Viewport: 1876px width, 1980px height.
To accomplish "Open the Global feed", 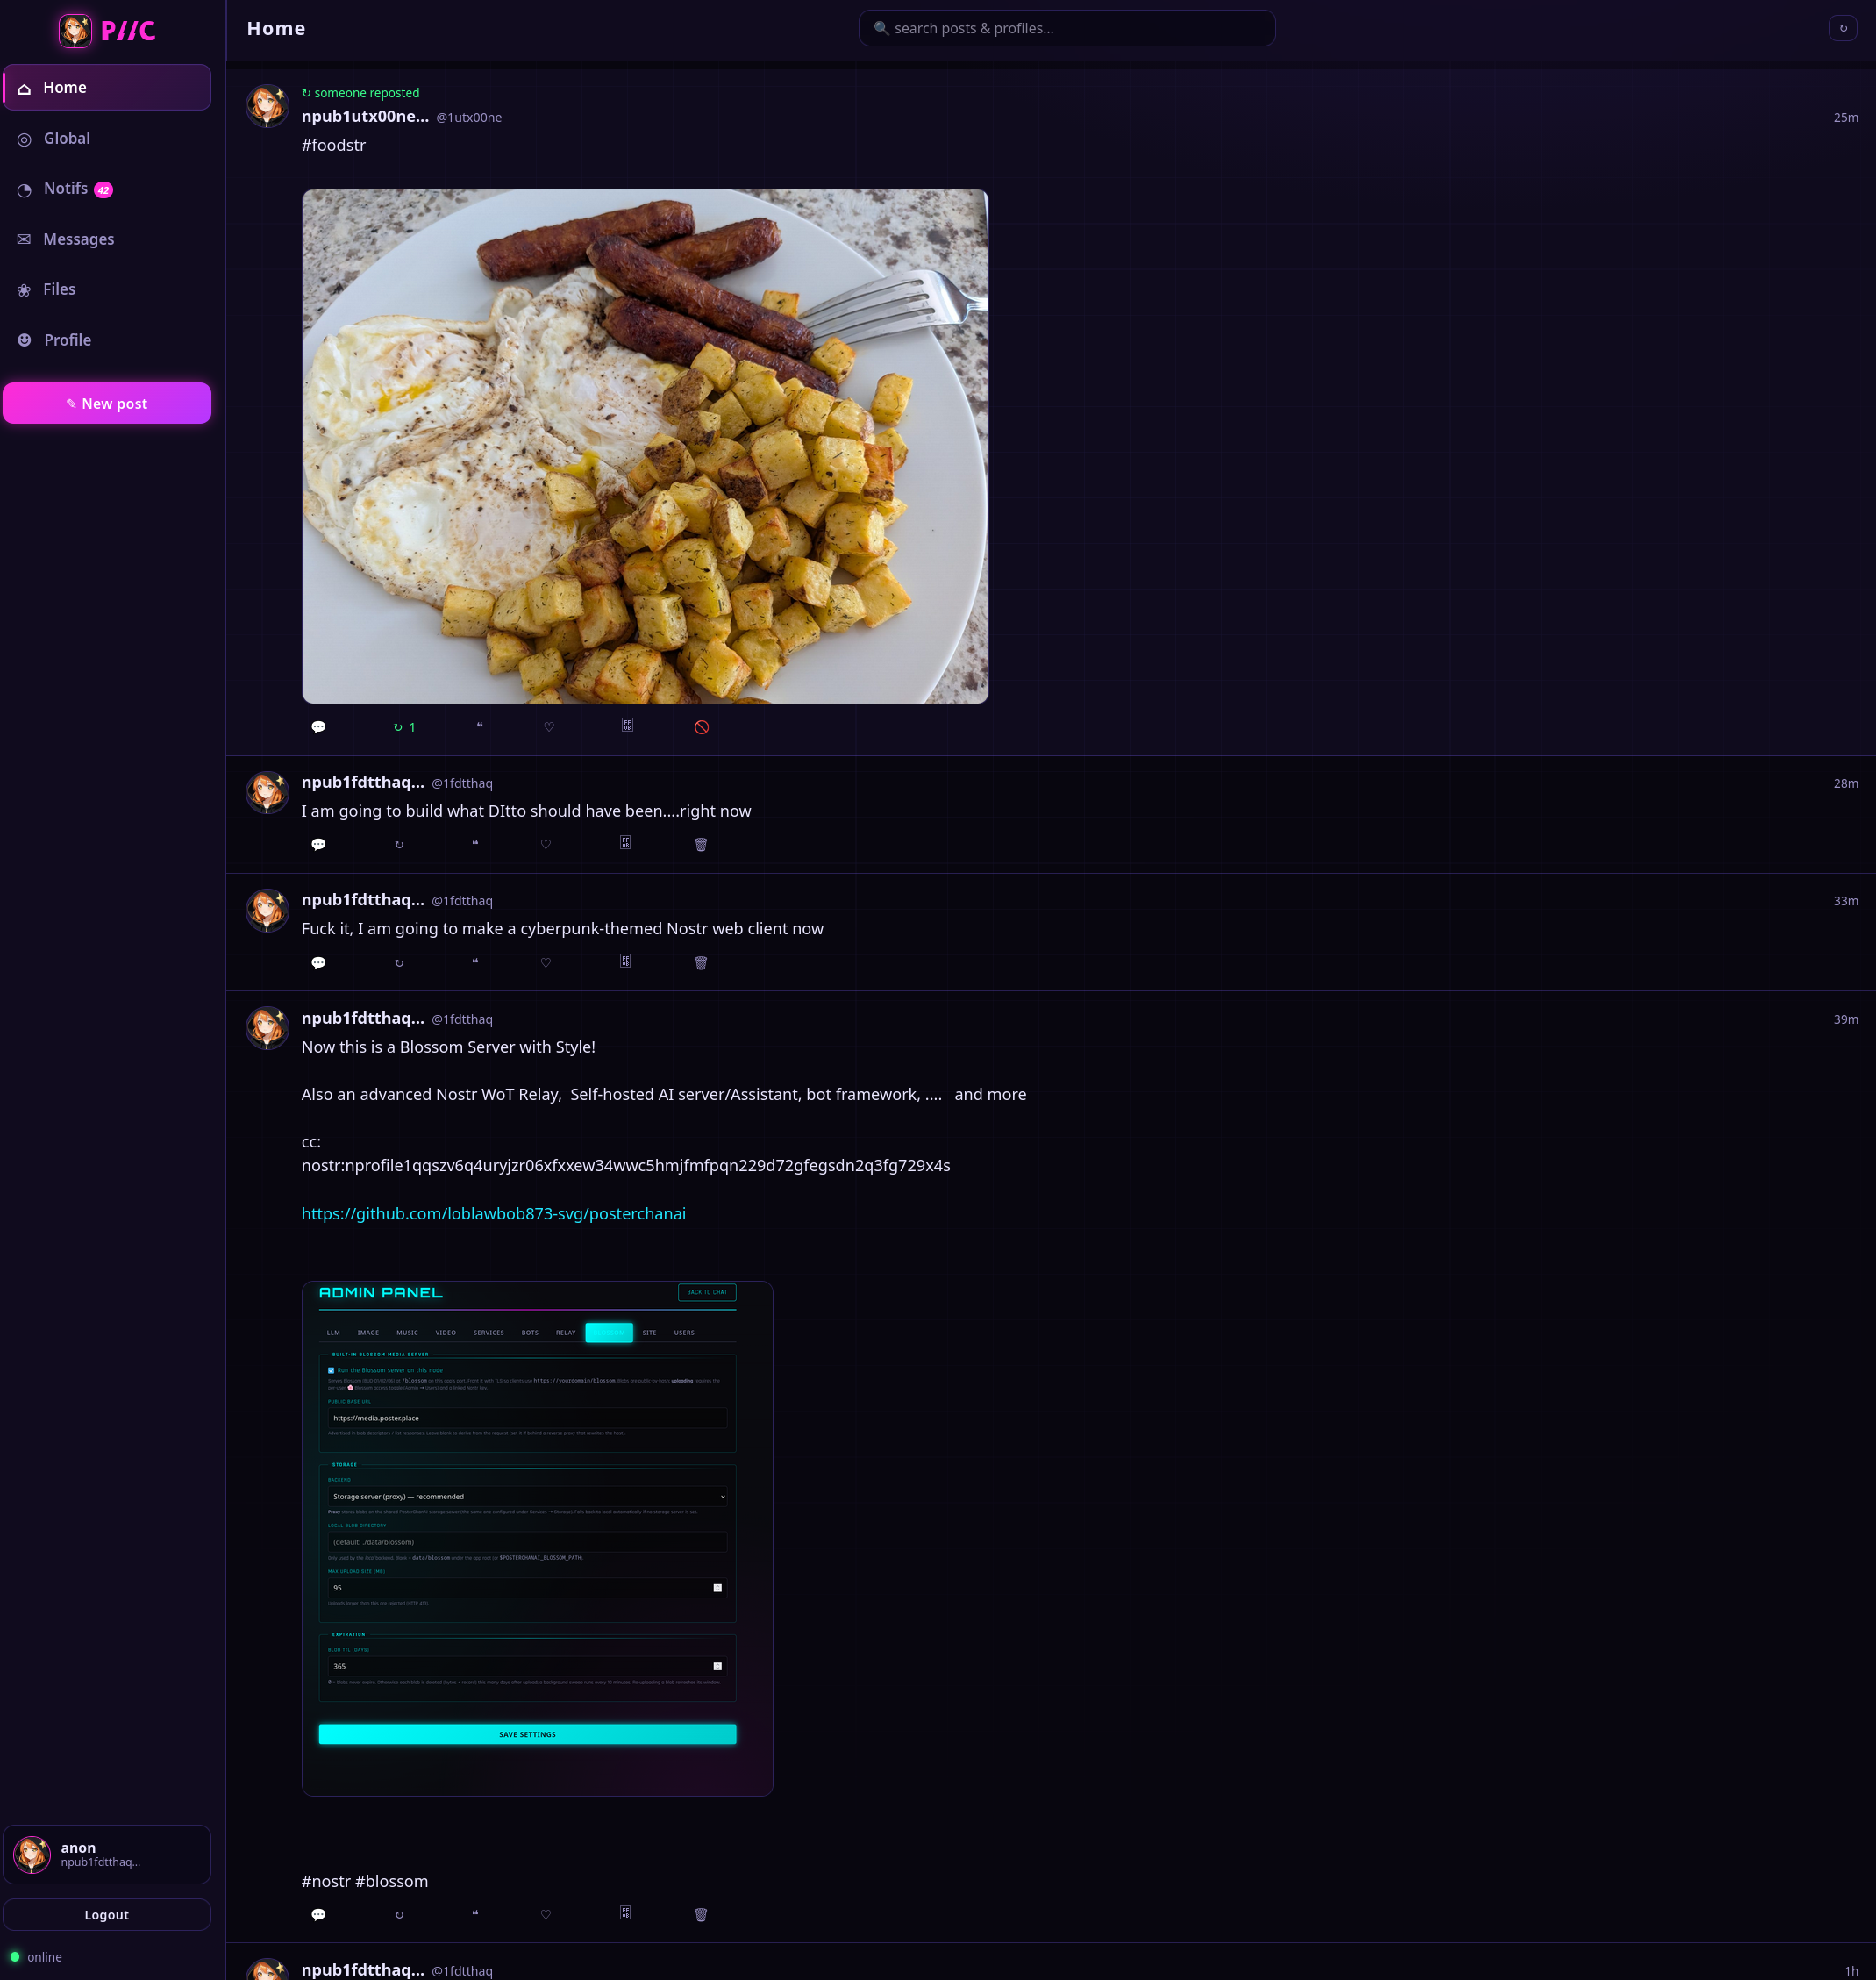I will pyautogui.click(x=107, y=138).
